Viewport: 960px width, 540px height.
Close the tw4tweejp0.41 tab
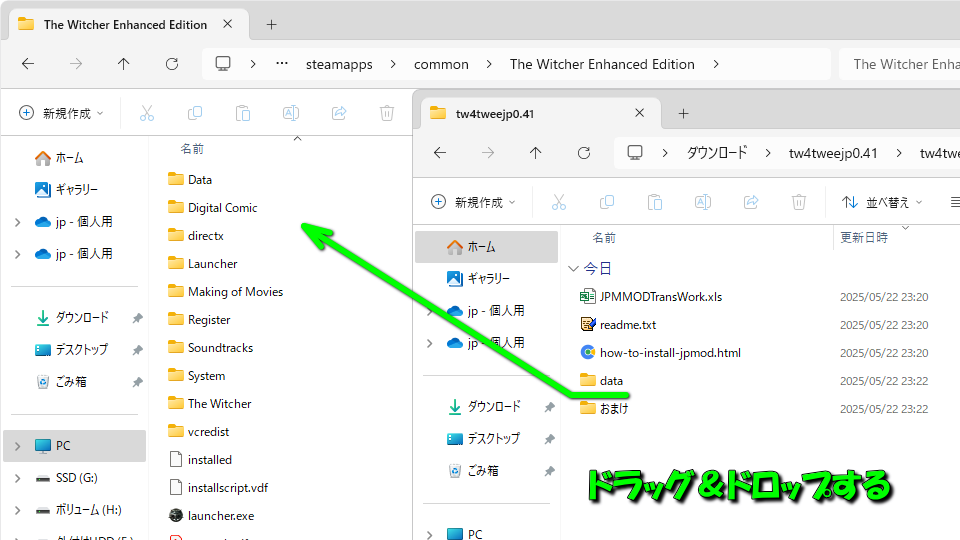coord(639,113)
